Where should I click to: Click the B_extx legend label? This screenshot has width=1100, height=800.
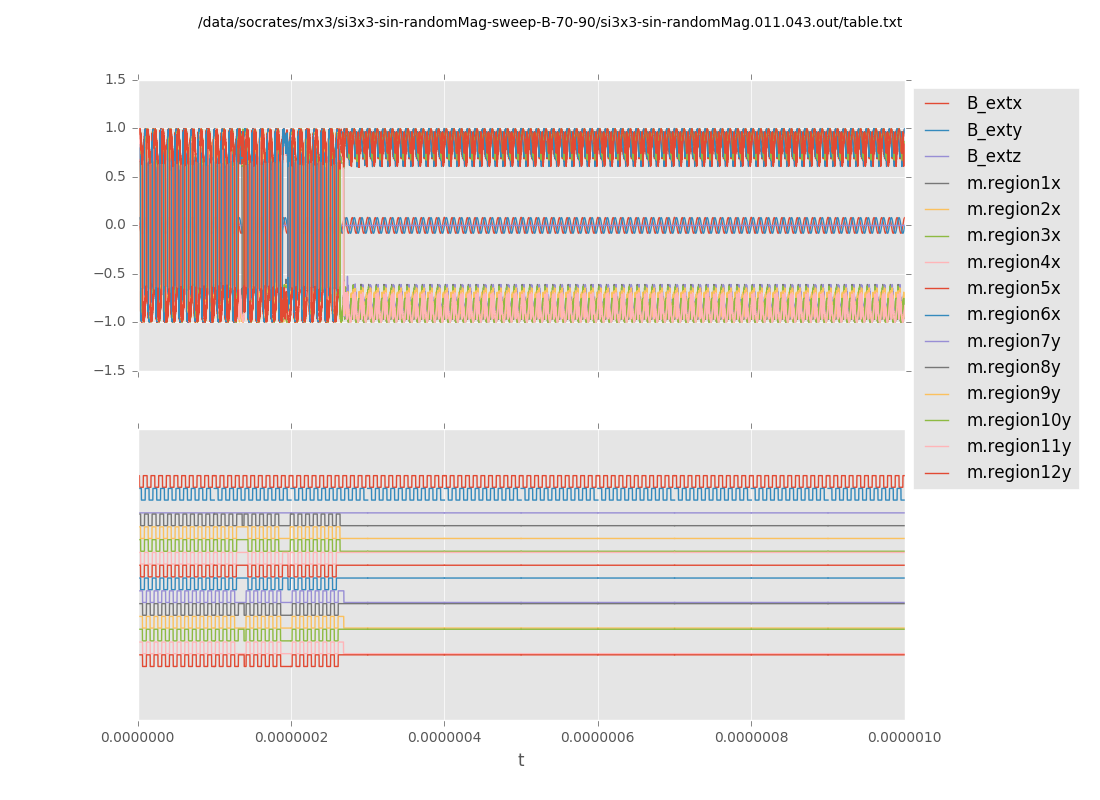click(x=994, y=103)
